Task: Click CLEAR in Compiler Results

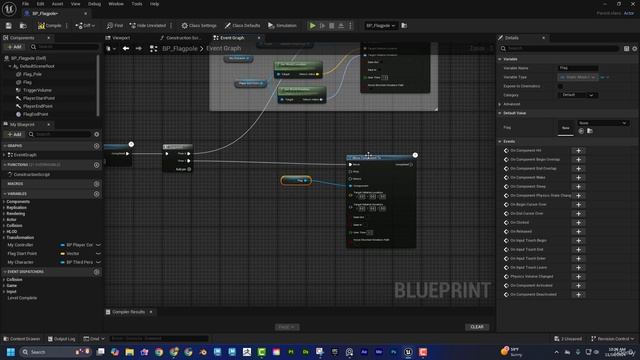Action: pyautogui.click(x=477, y=327)
